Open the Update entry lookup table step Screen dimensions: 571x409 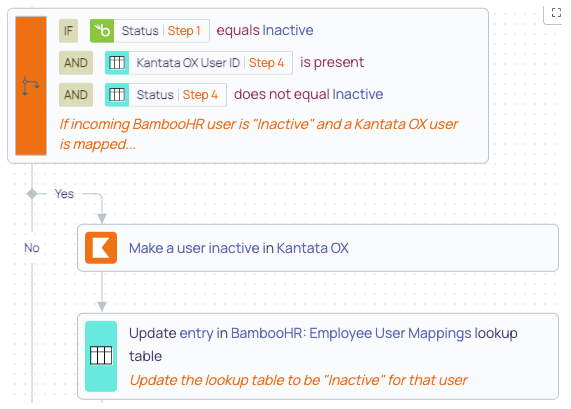pyautogui.click(x=318, y=356)
